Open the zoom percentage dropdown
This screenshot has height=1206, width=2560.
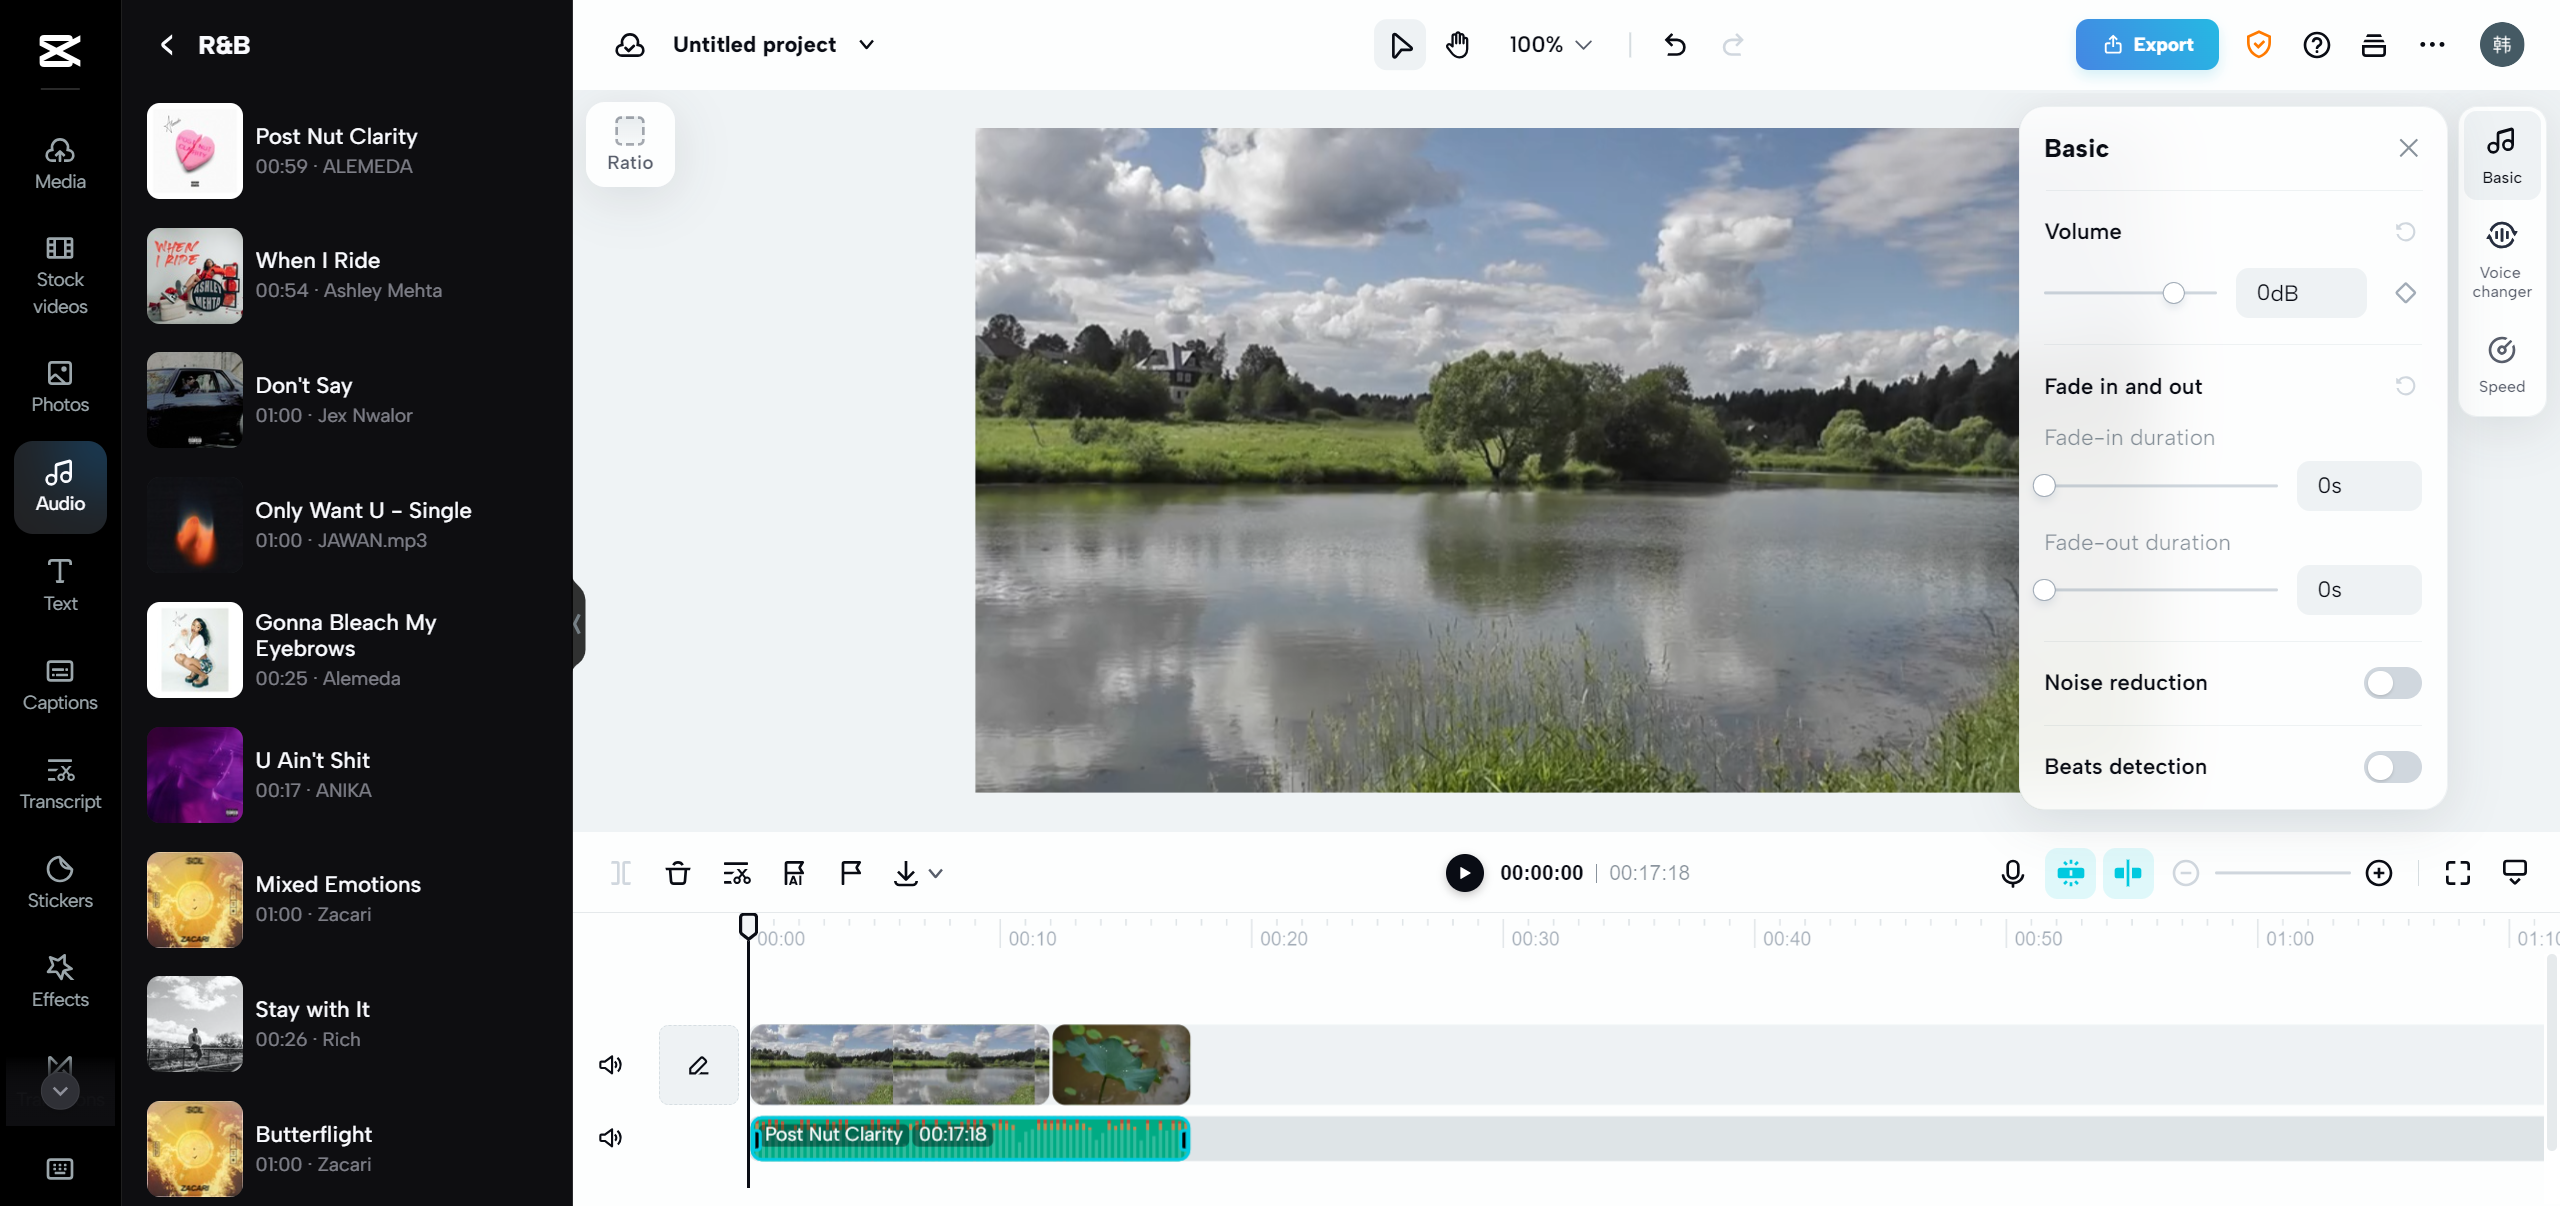coord(1548,44)
